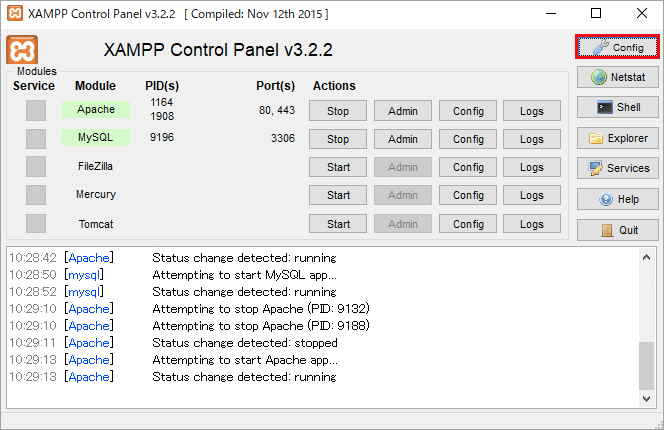Screen dimensions: 664x430
Task: Toggle the Apache service checkbox
Action: pyautogui.click(x=36, y=111)
